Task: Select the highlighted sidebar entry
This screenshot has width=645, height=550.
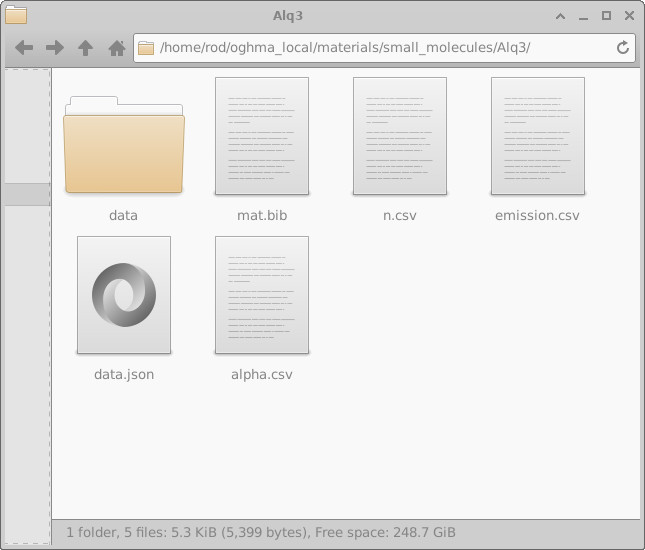Action: [x=27, y=194]
